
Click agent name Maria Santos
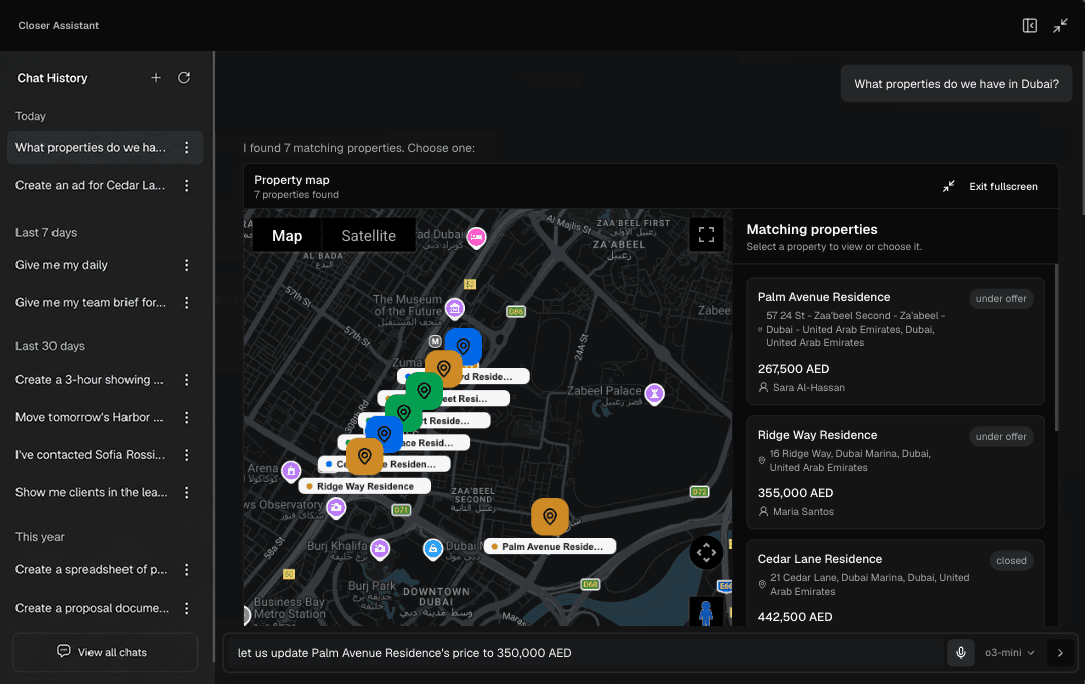tap(803, 512)
